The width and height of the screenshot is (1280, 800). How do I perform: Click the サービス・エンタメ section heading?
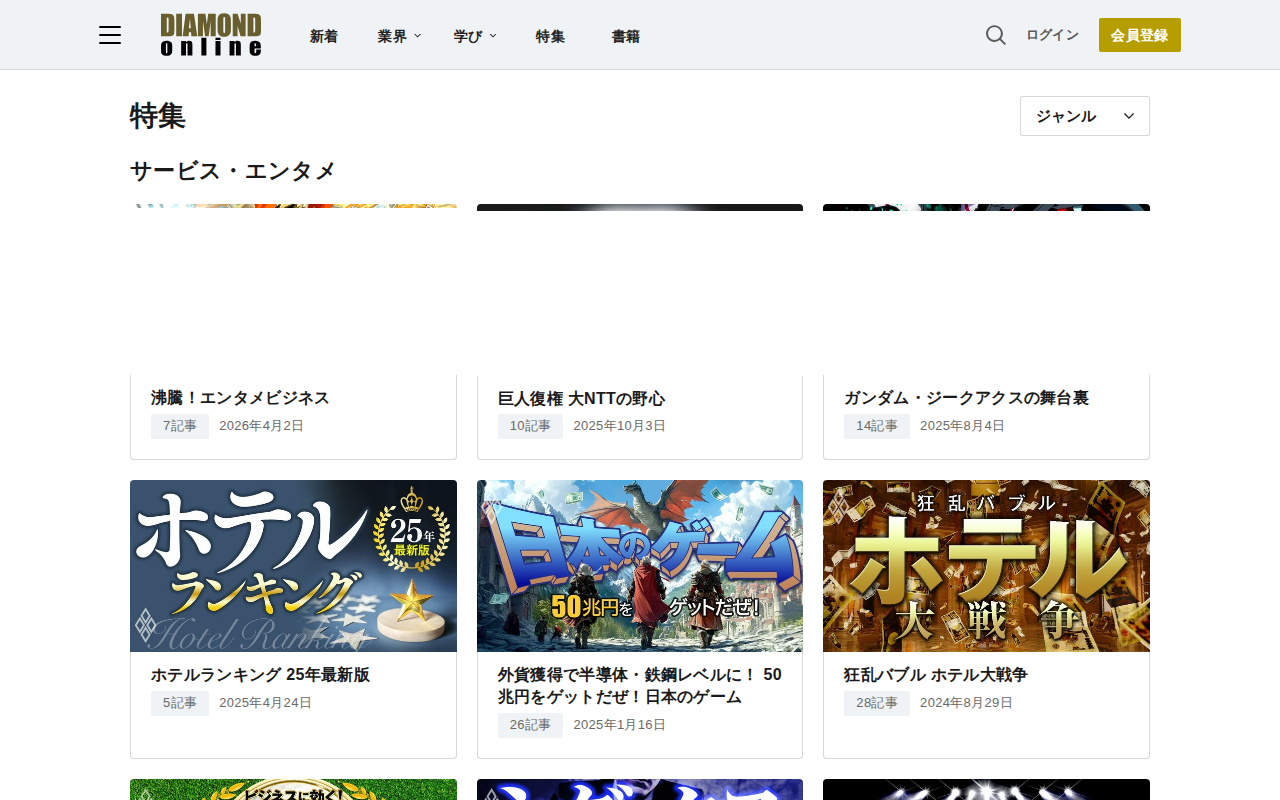tap(233, 171)
